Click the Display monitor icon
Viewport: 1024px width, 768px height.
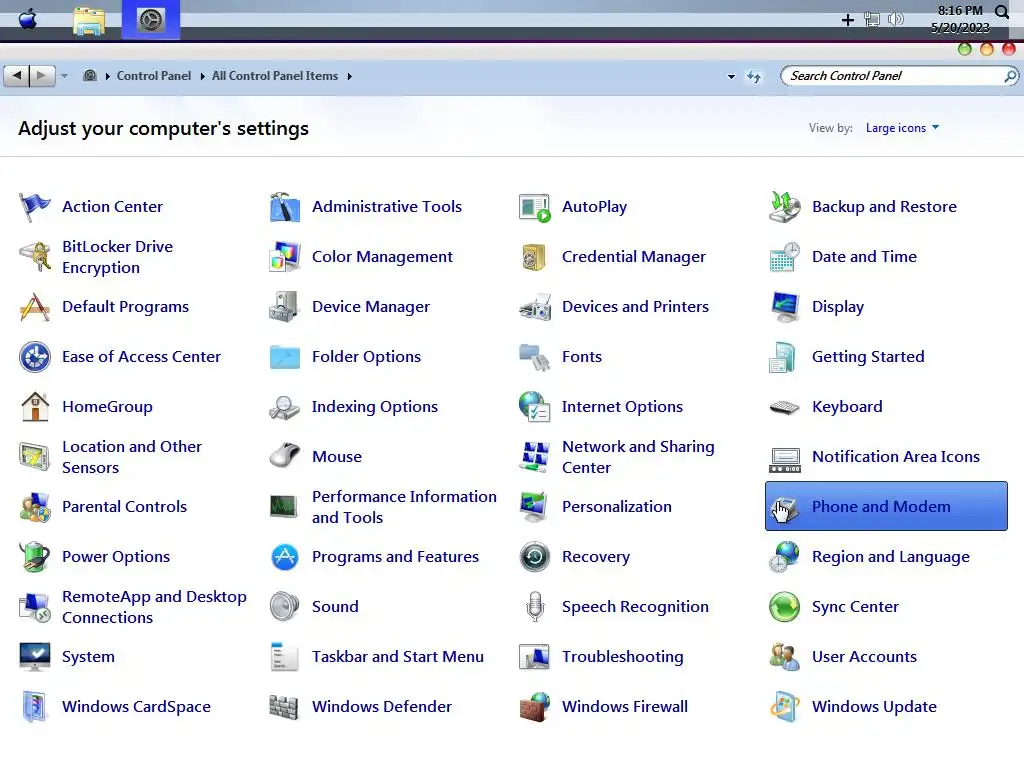(x=784, y=307)
